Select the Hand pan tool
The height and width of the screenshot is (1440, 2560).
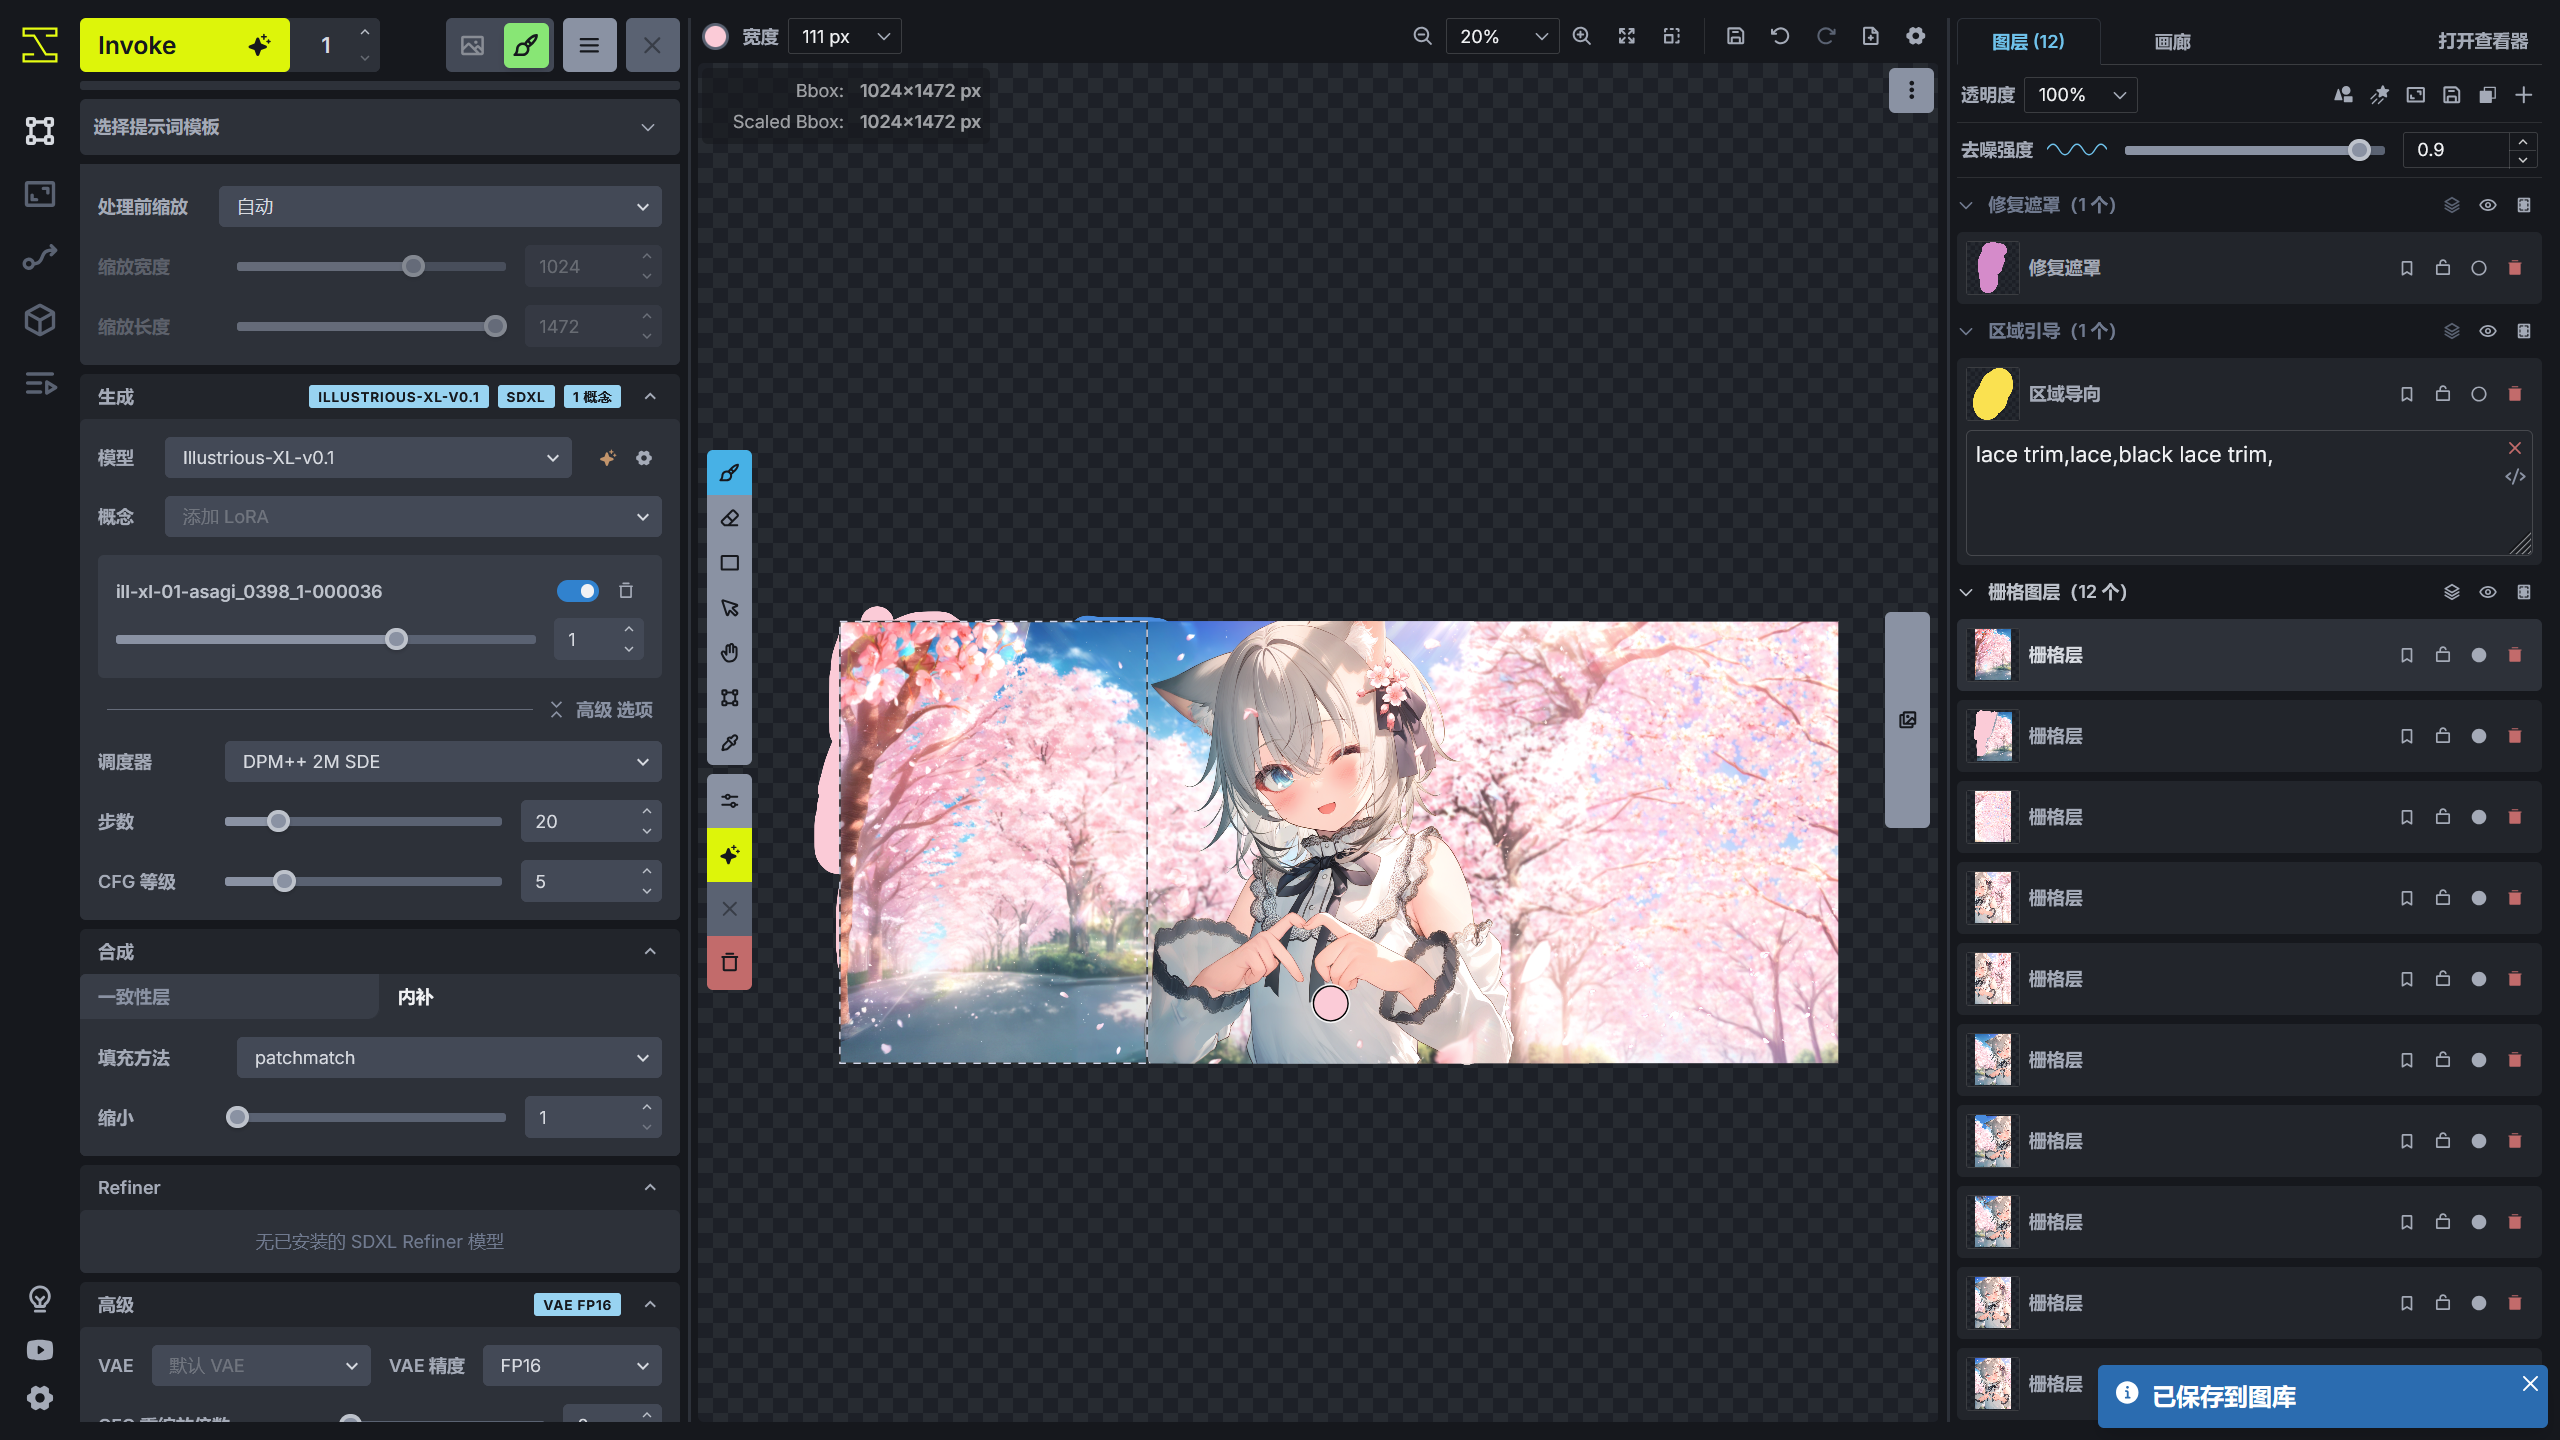pos(729,652)
